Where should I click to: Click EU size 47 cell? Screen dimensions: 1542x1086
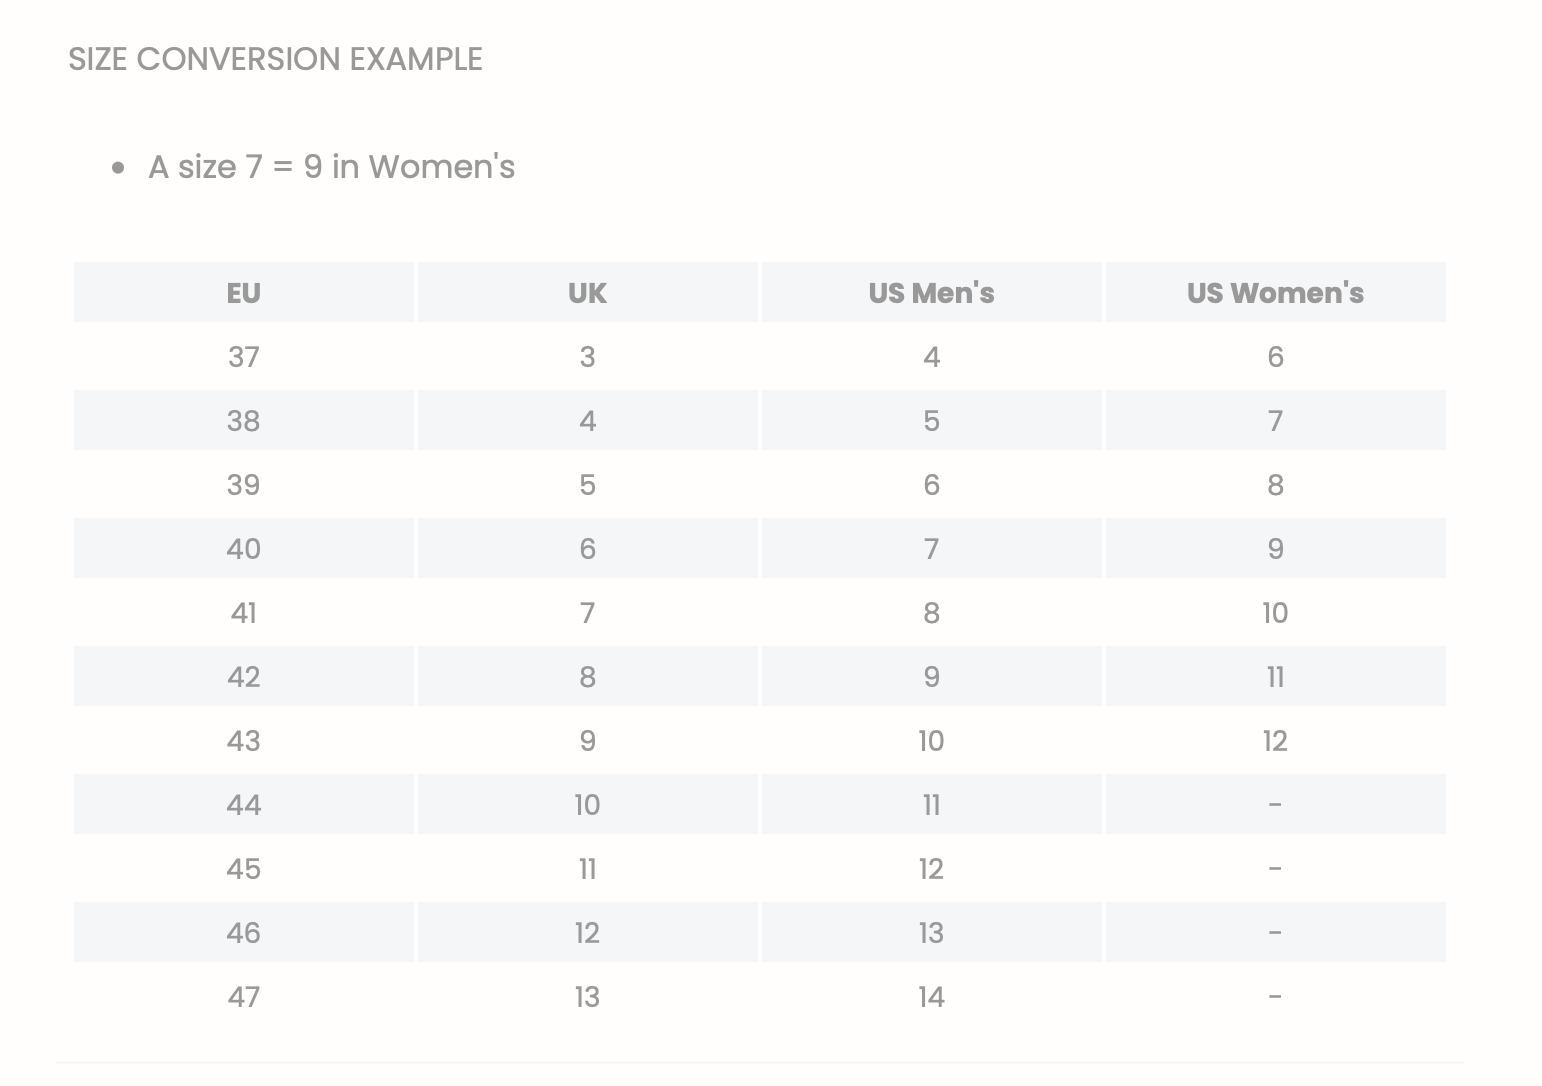(x=244, y=997)
